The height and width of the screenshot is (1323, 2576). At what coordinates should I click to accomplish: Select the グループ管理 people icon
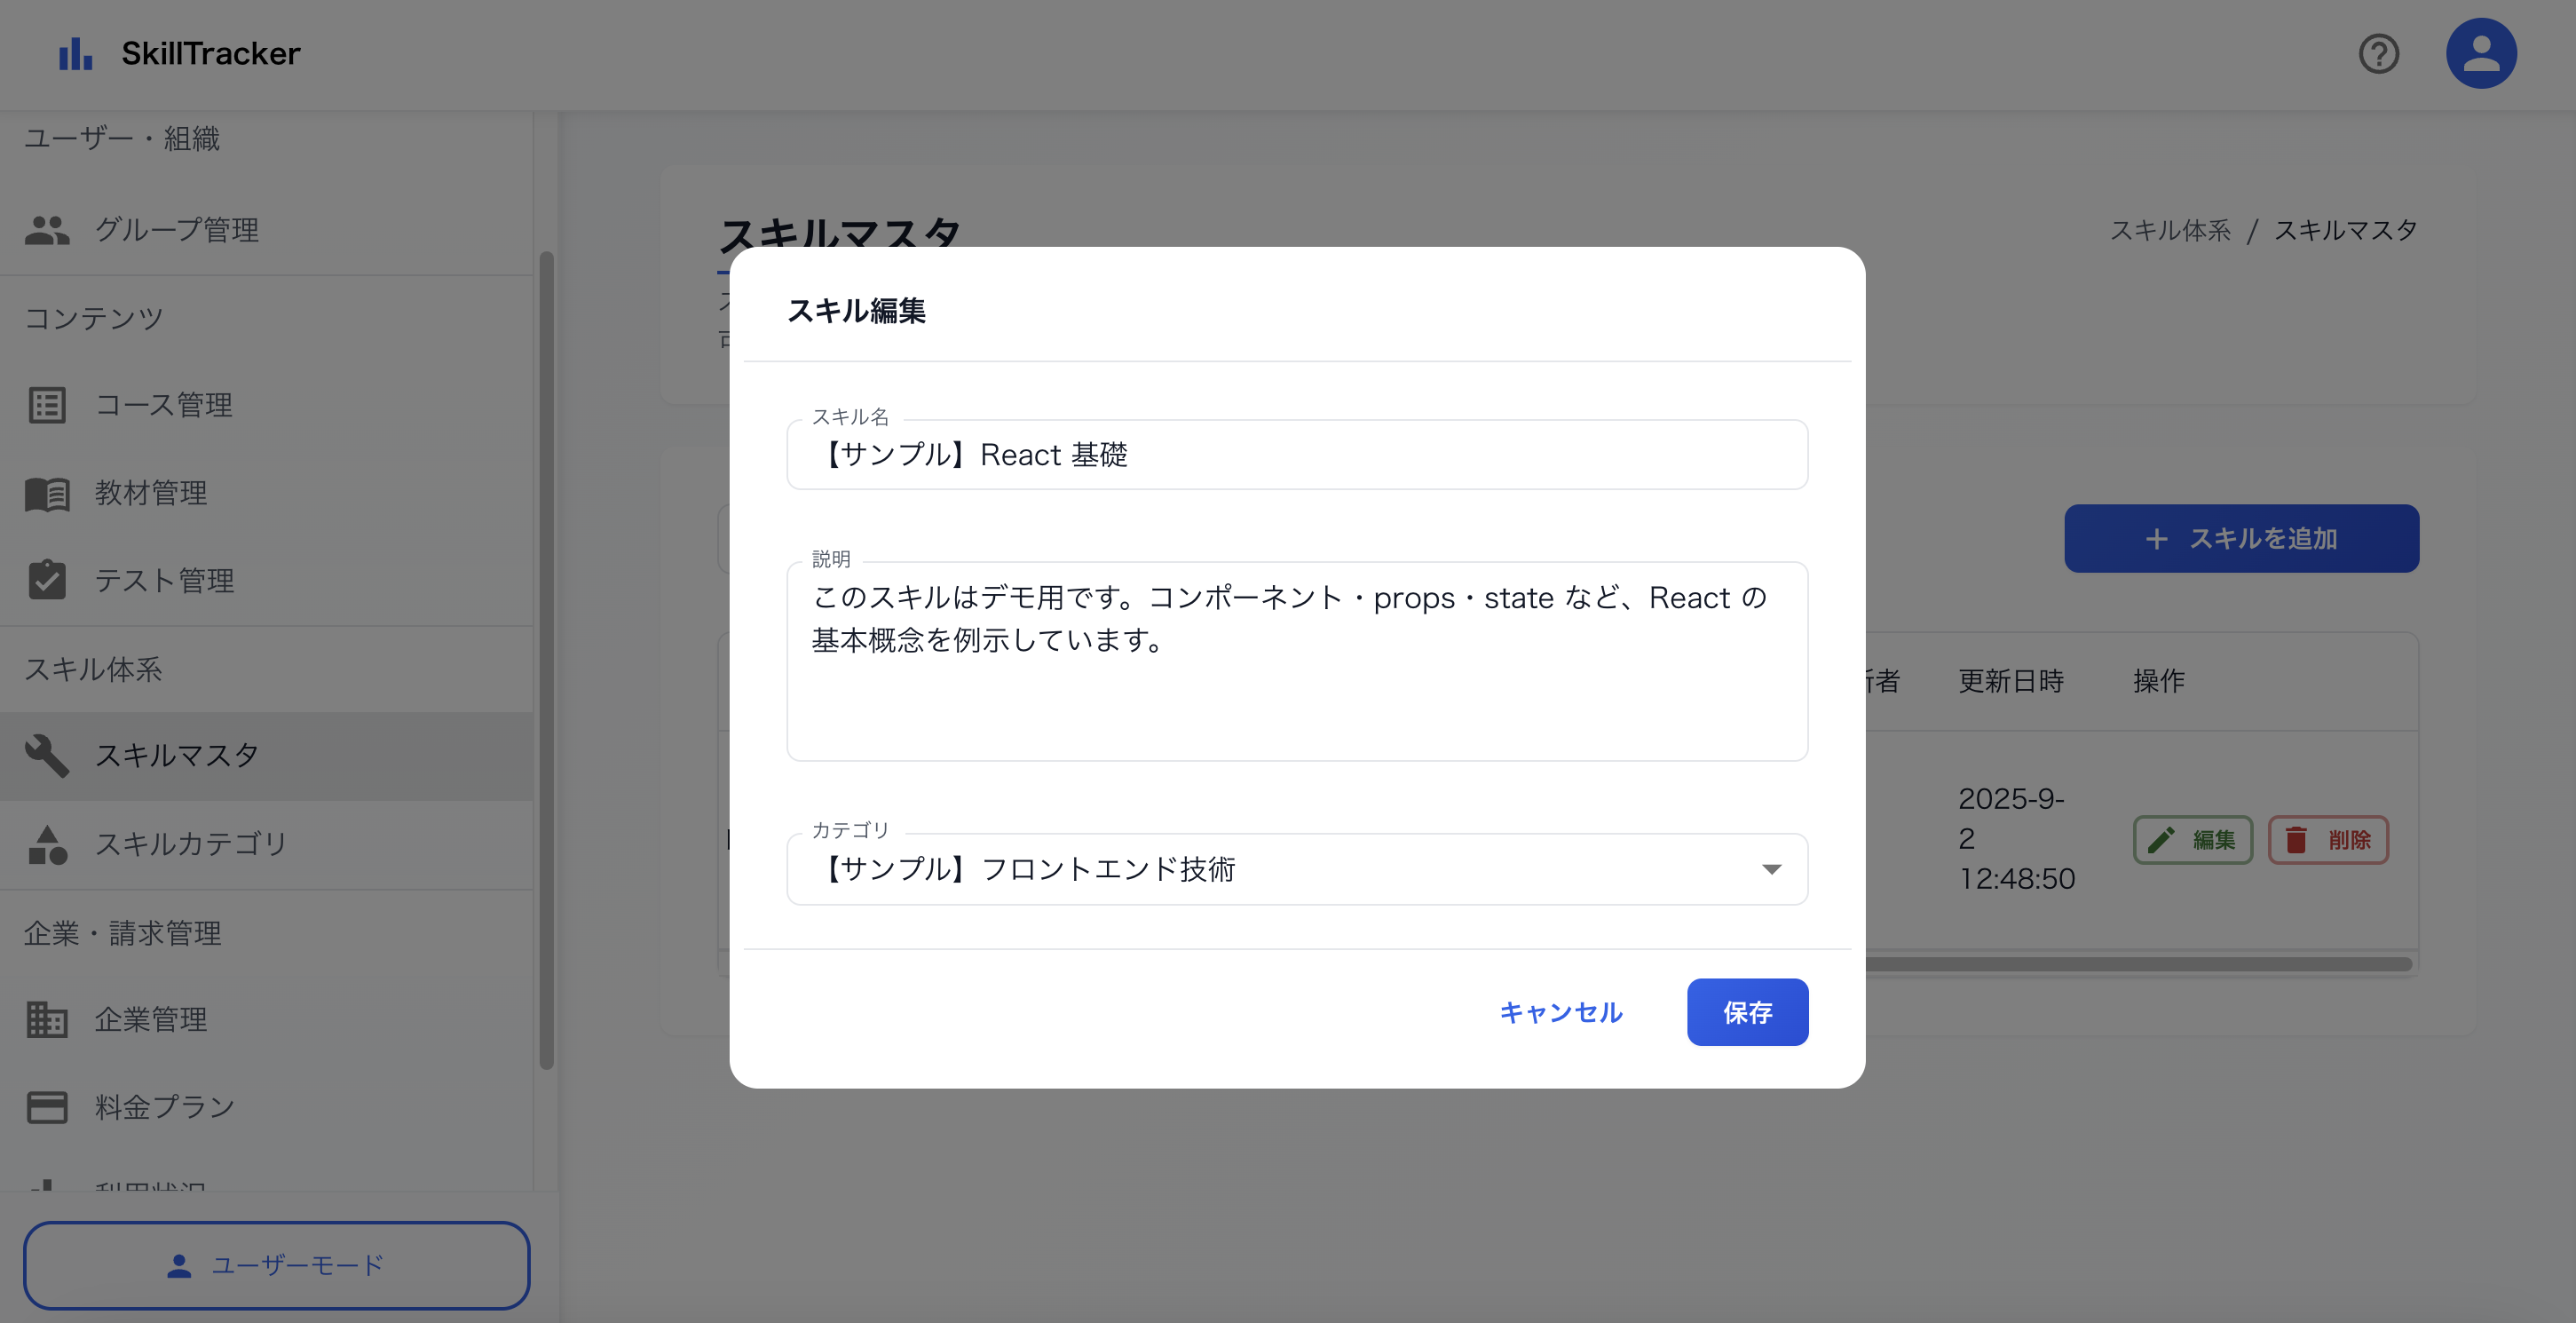47,229
